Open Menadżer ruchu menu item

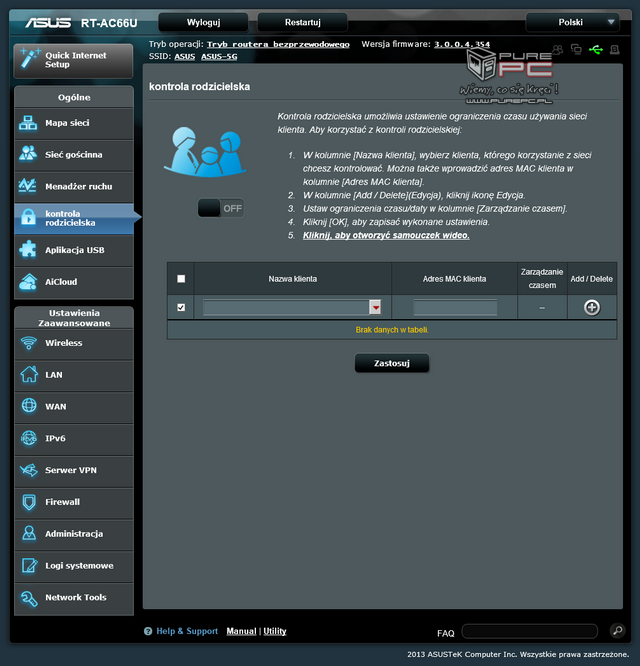[74, 186]
